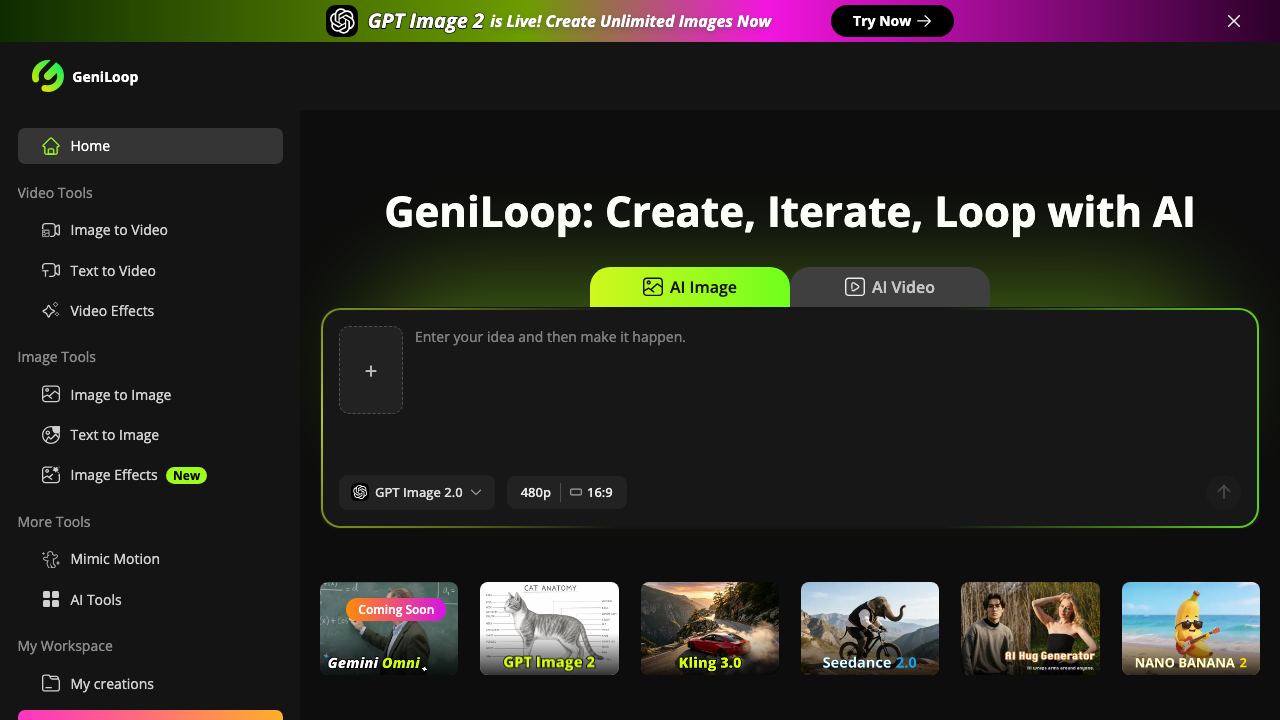The image size is (1280, 720).
Task: Click the Coming Soon badge on Gemini Omni
Action: click(x=396, y=609)
